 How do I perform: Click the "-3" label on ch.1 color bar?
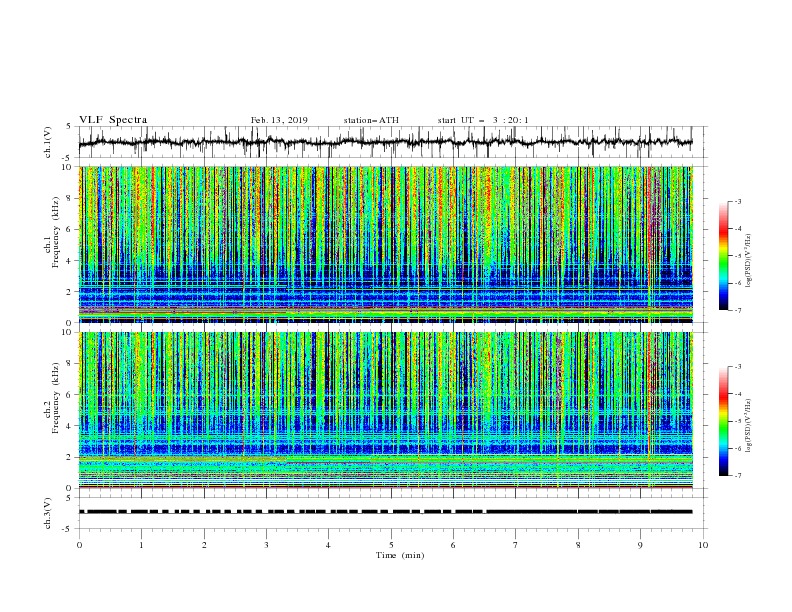(738, 202)
